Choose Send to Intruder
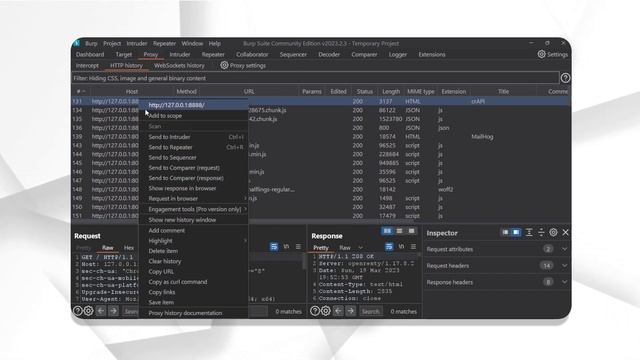This screenshot has width=640, height=360. coord(194,137)
